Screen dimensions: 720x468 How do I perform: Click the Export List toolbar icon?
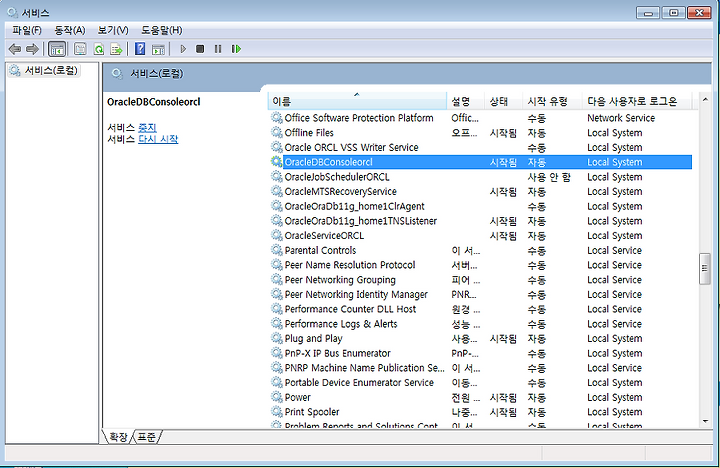click(x=116, y=49)
